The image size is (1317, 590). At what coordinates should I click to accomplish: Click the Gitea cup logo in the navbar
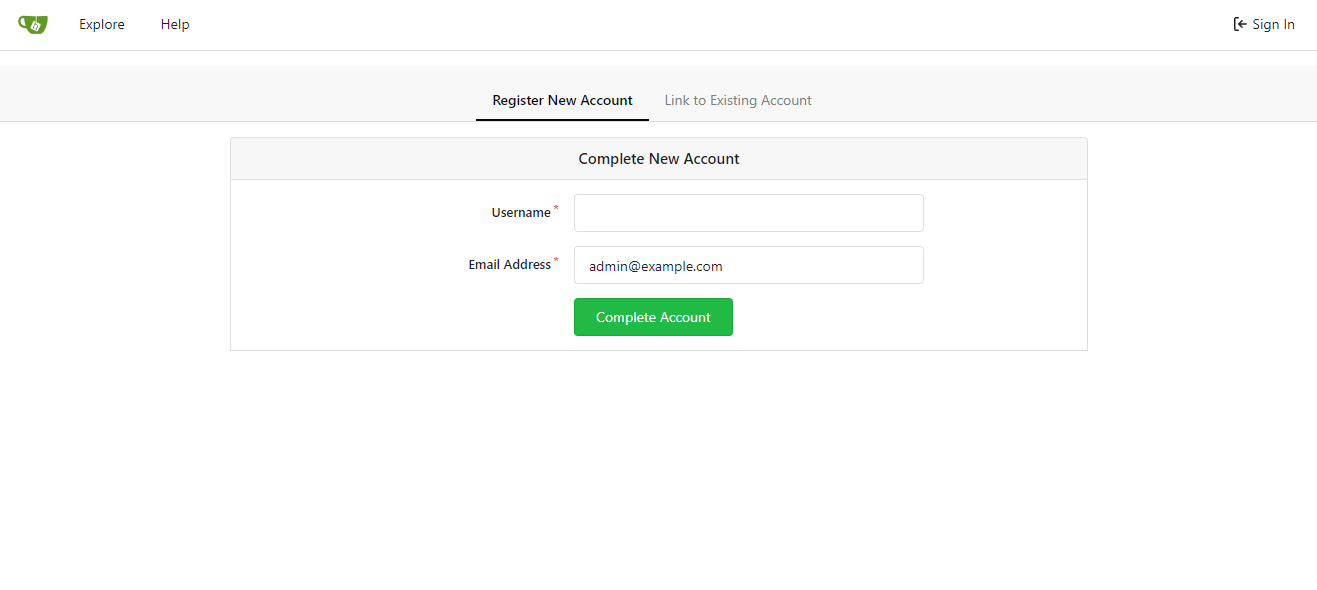[32, 24]
